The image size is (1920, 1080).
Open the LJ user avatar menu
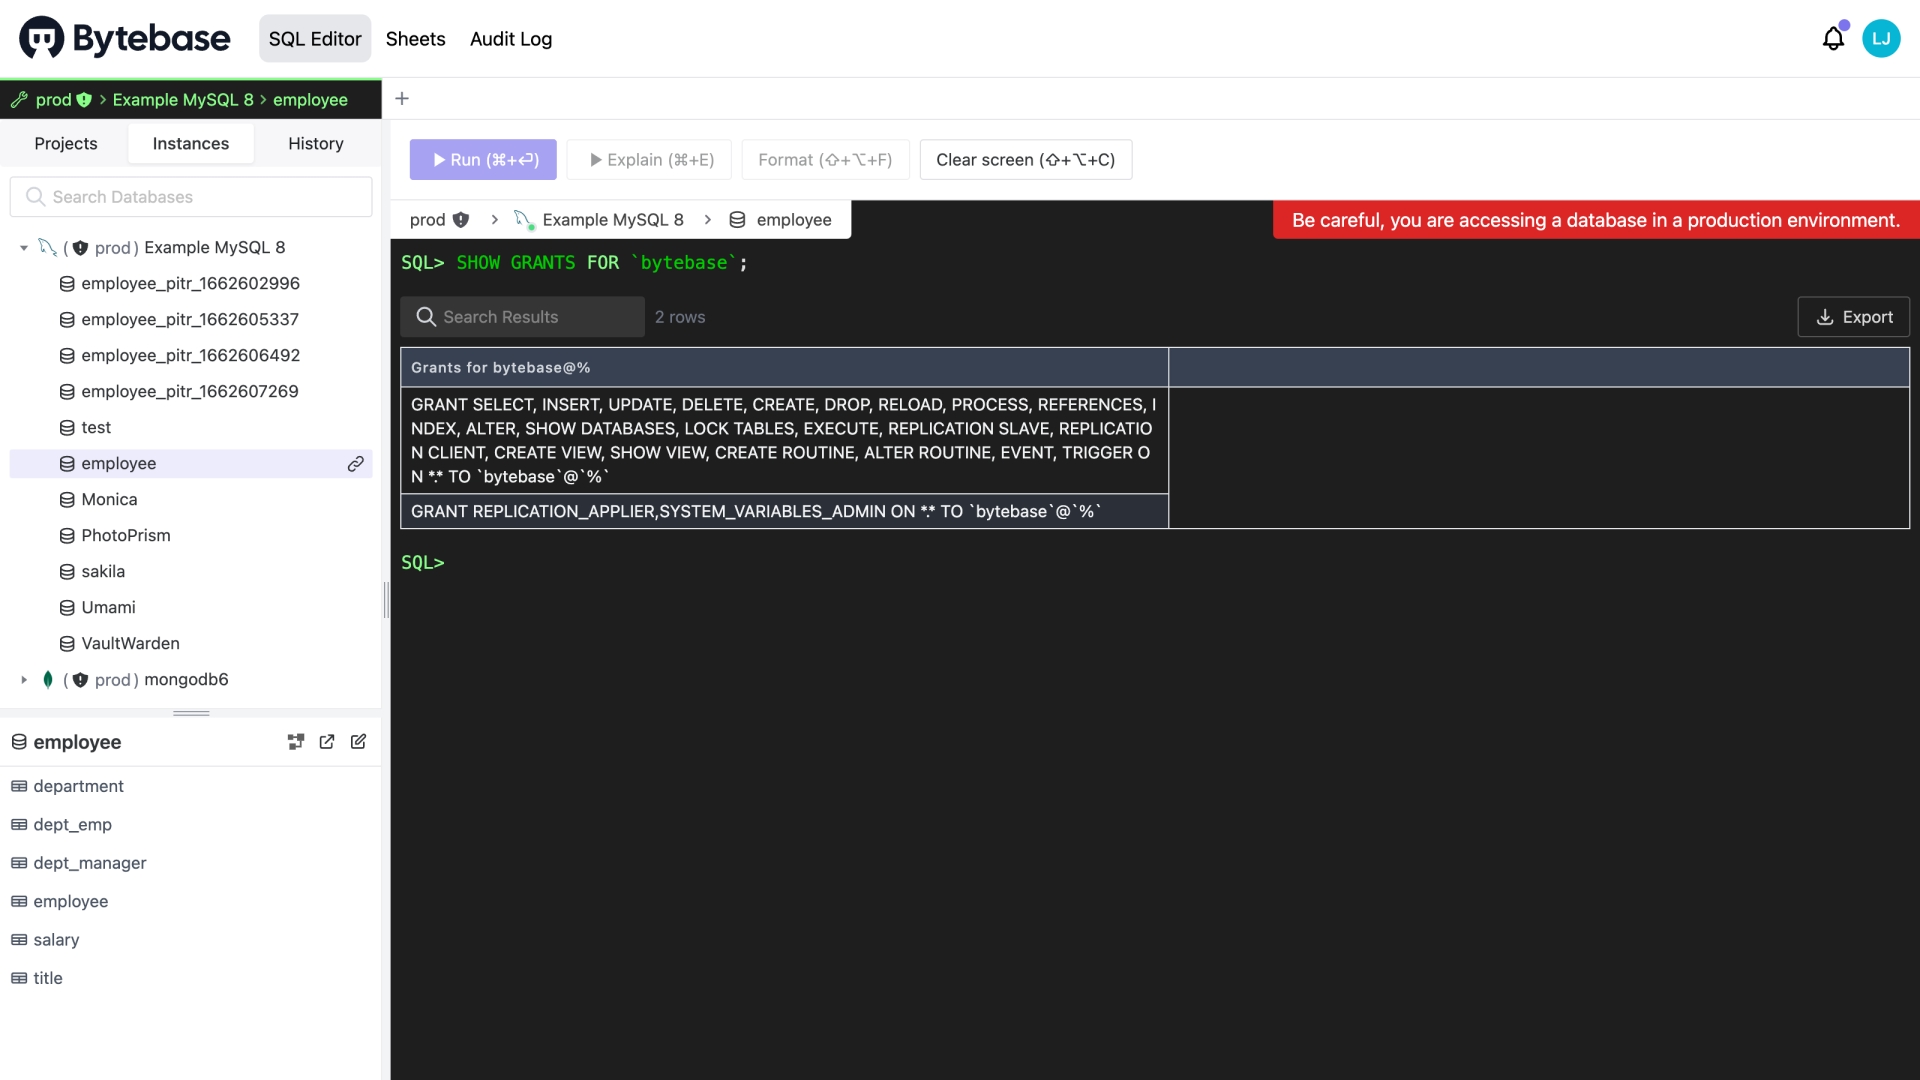tap(1881, 39)
